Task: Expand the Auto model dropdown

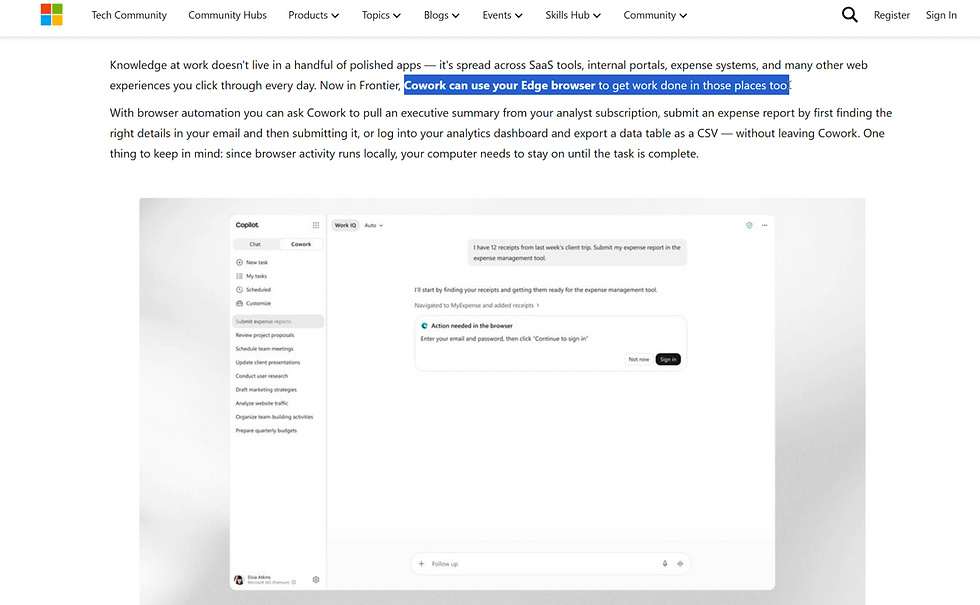Action: tap(374, 226)
